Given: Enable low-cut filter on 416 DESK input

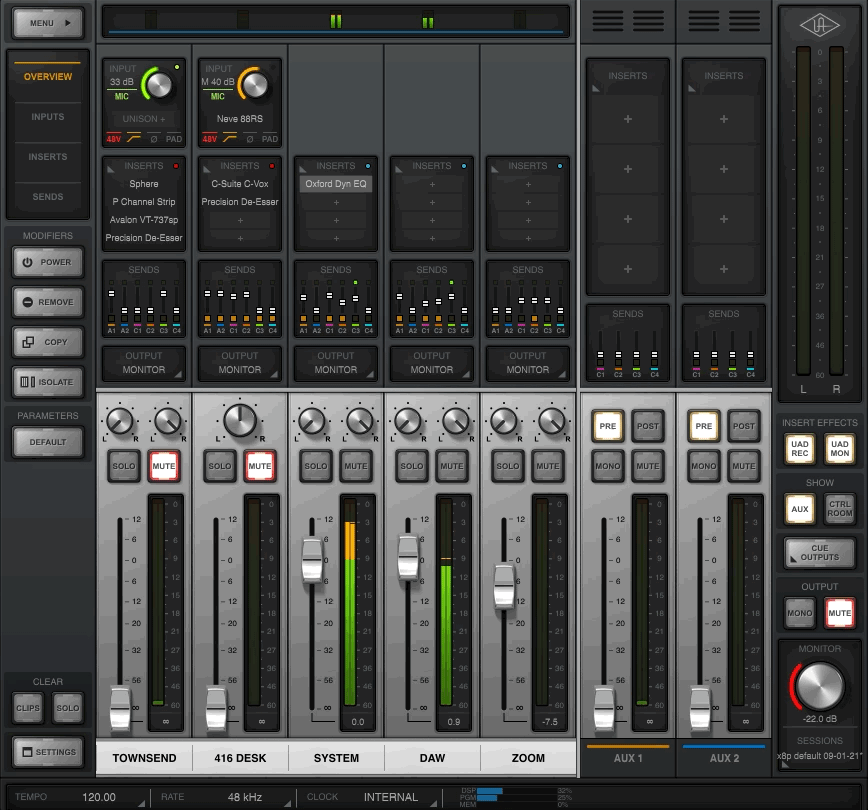Looking at the screenshot, I should click(x=229, y=139).
